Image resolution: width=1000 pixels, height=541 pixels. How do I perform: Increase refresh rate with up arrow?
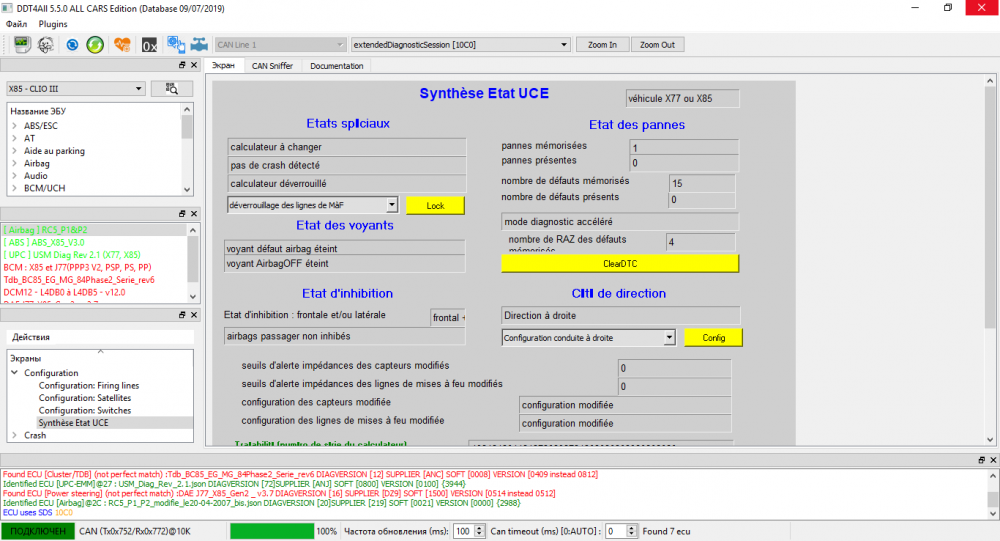(480, 528)
